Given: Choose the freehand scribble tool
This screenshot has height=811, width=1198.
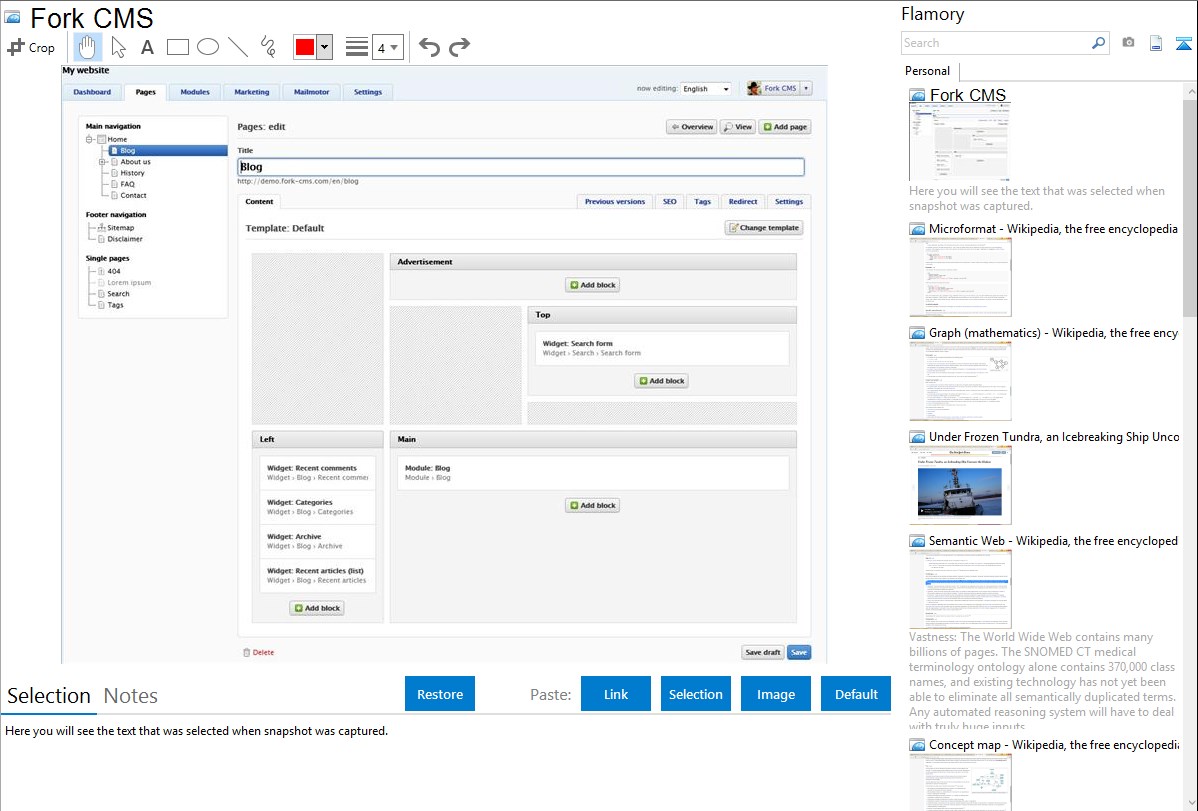Looking at the screenshot, I should point(268,47).
